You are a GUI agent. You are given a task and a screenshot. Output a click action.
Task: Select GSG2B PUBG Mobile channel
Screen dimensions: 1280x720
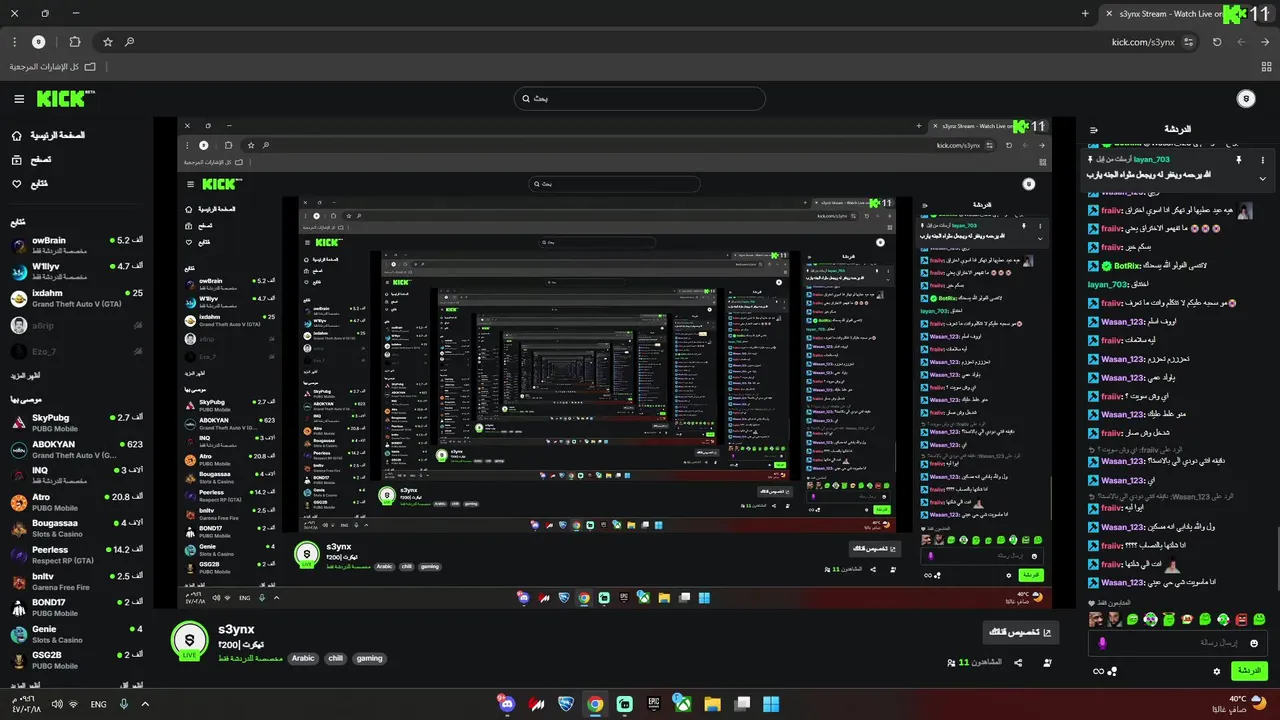tap(76, 660)
